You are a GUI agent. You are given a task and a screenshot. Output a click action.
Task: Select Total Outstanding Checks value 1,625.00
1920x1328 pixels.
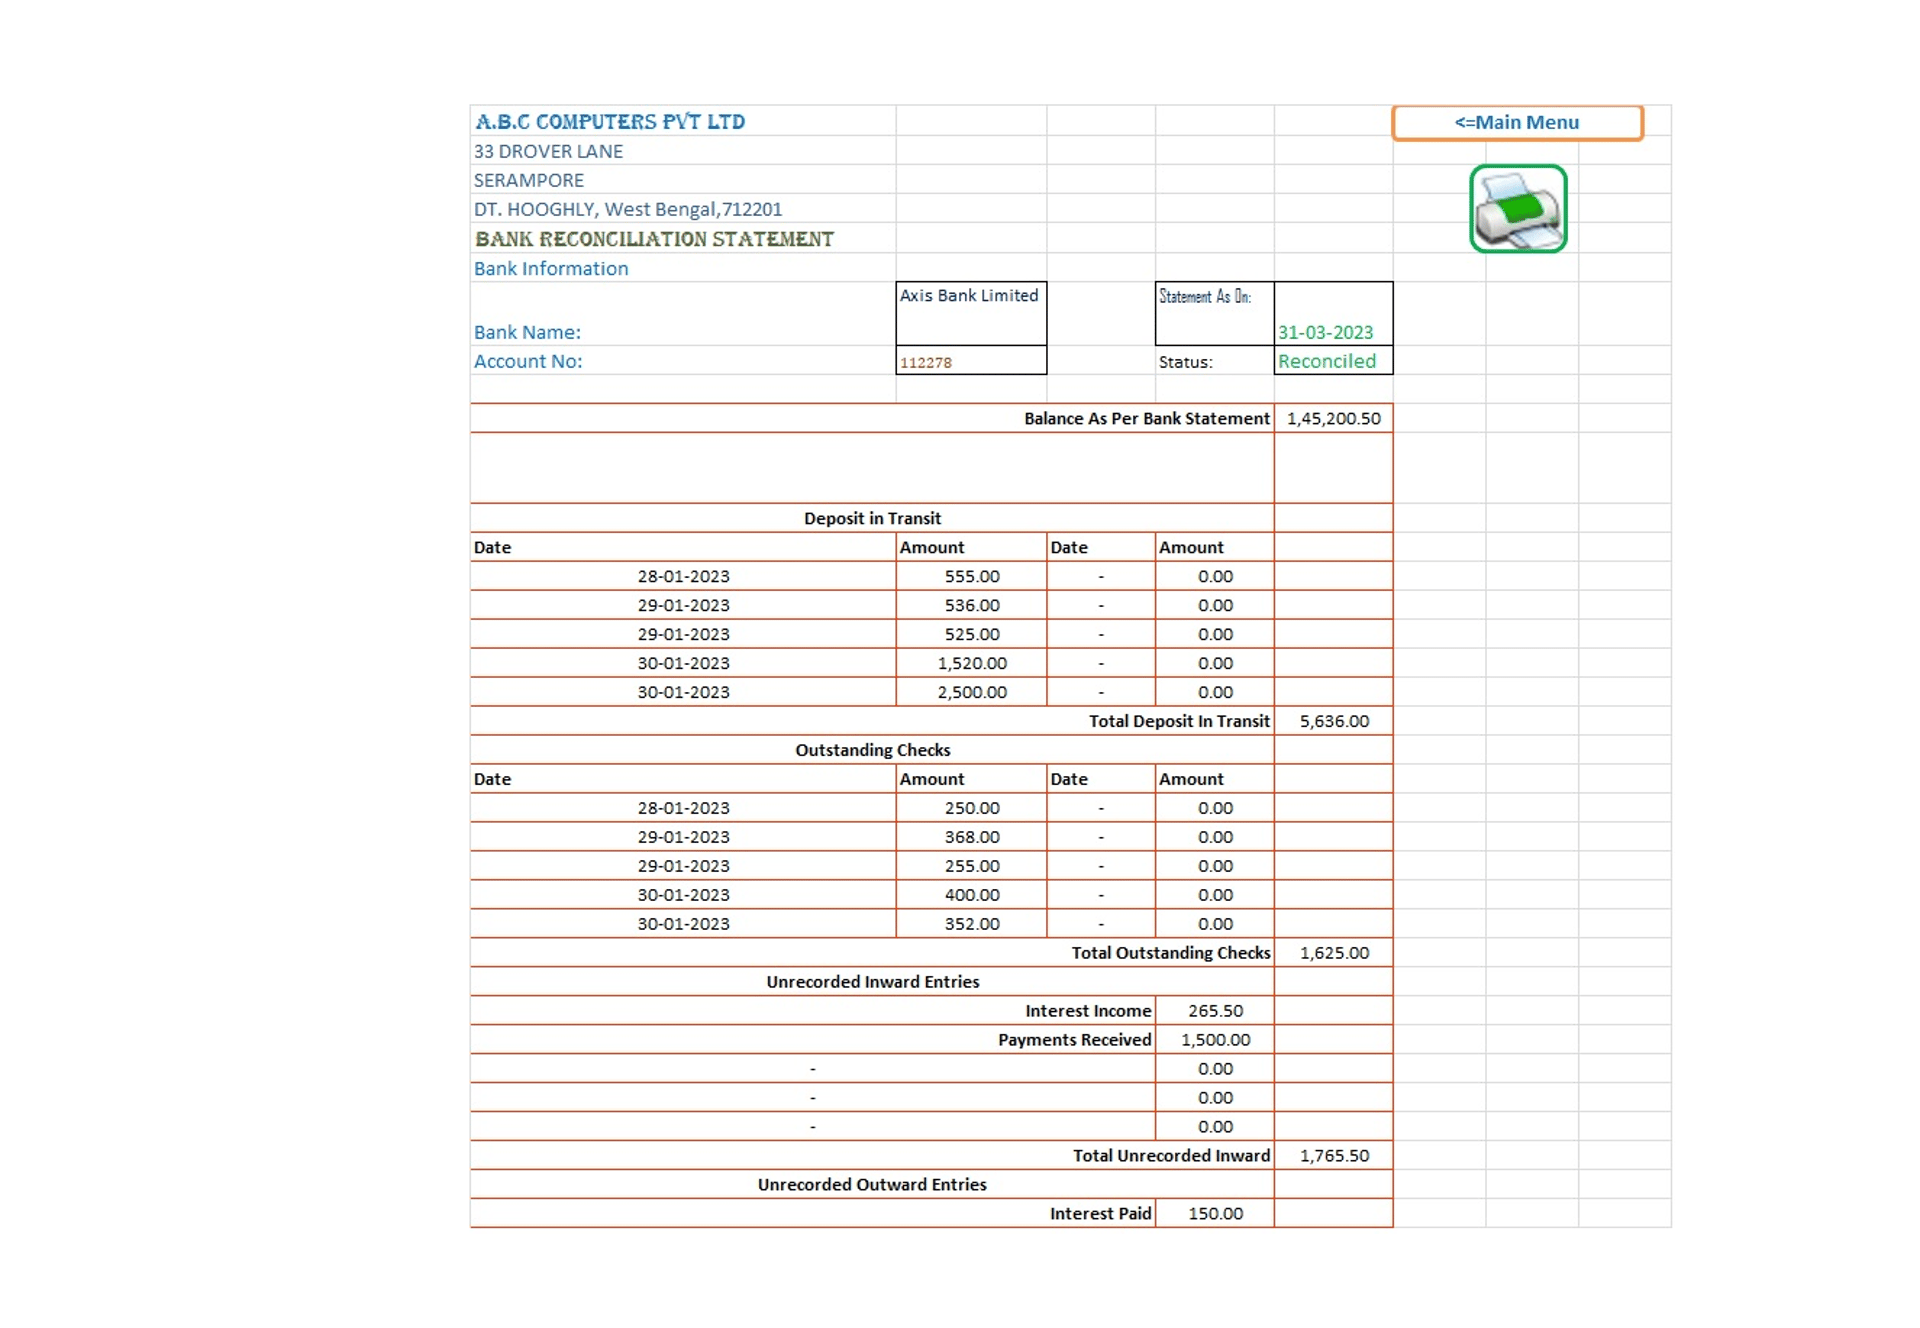point(1333,953)
